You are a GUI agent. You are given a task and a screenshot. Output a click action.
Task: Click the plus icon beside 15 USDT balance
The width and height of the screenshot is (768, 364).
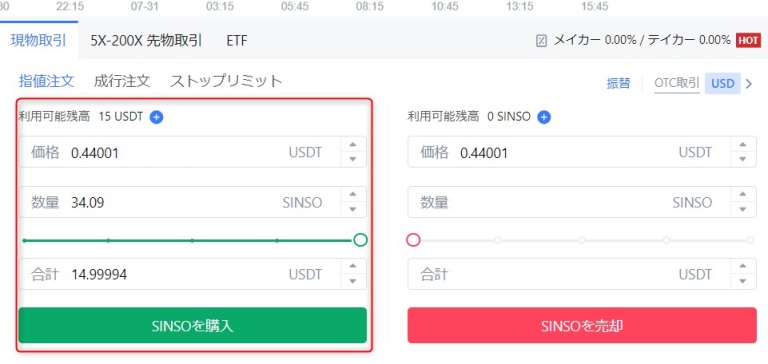pos(156,117)
